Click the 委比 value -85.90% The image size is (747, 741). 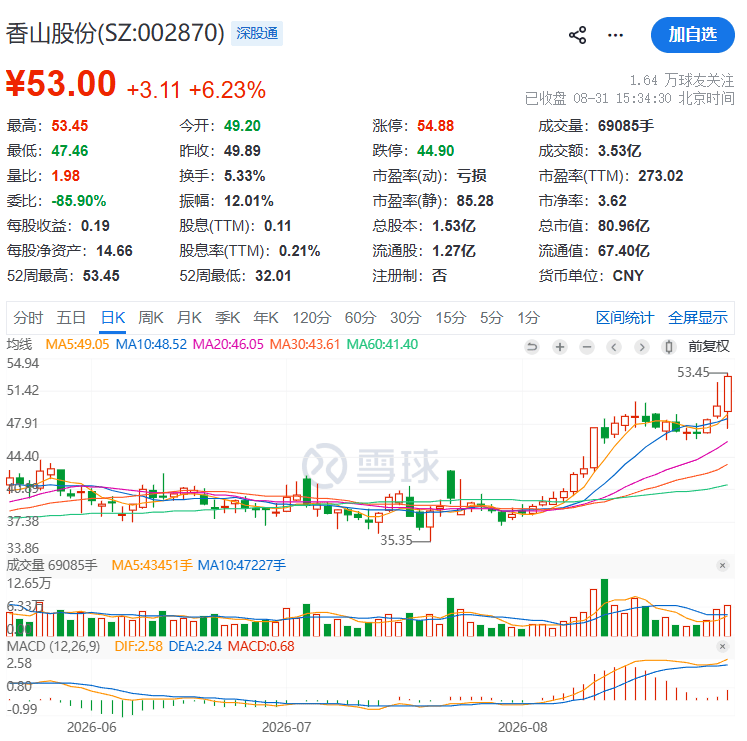79,201
